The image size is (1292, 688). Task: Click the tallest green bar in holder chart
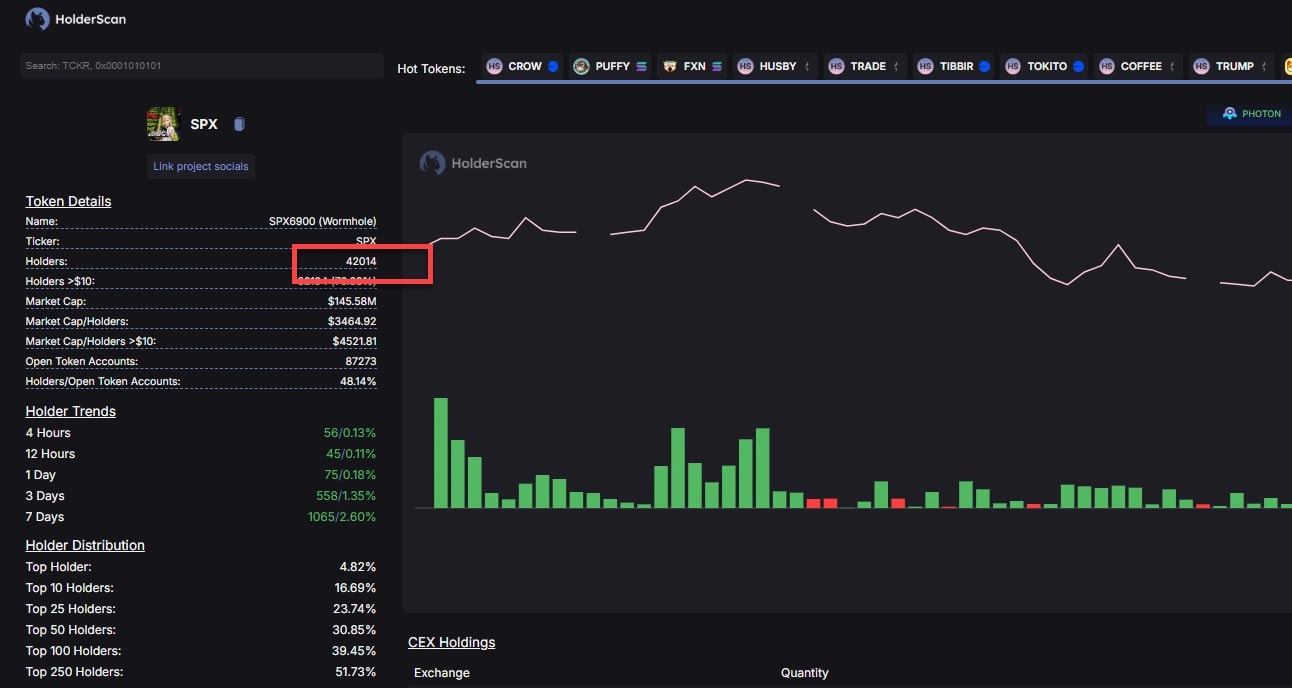[440, 453]
